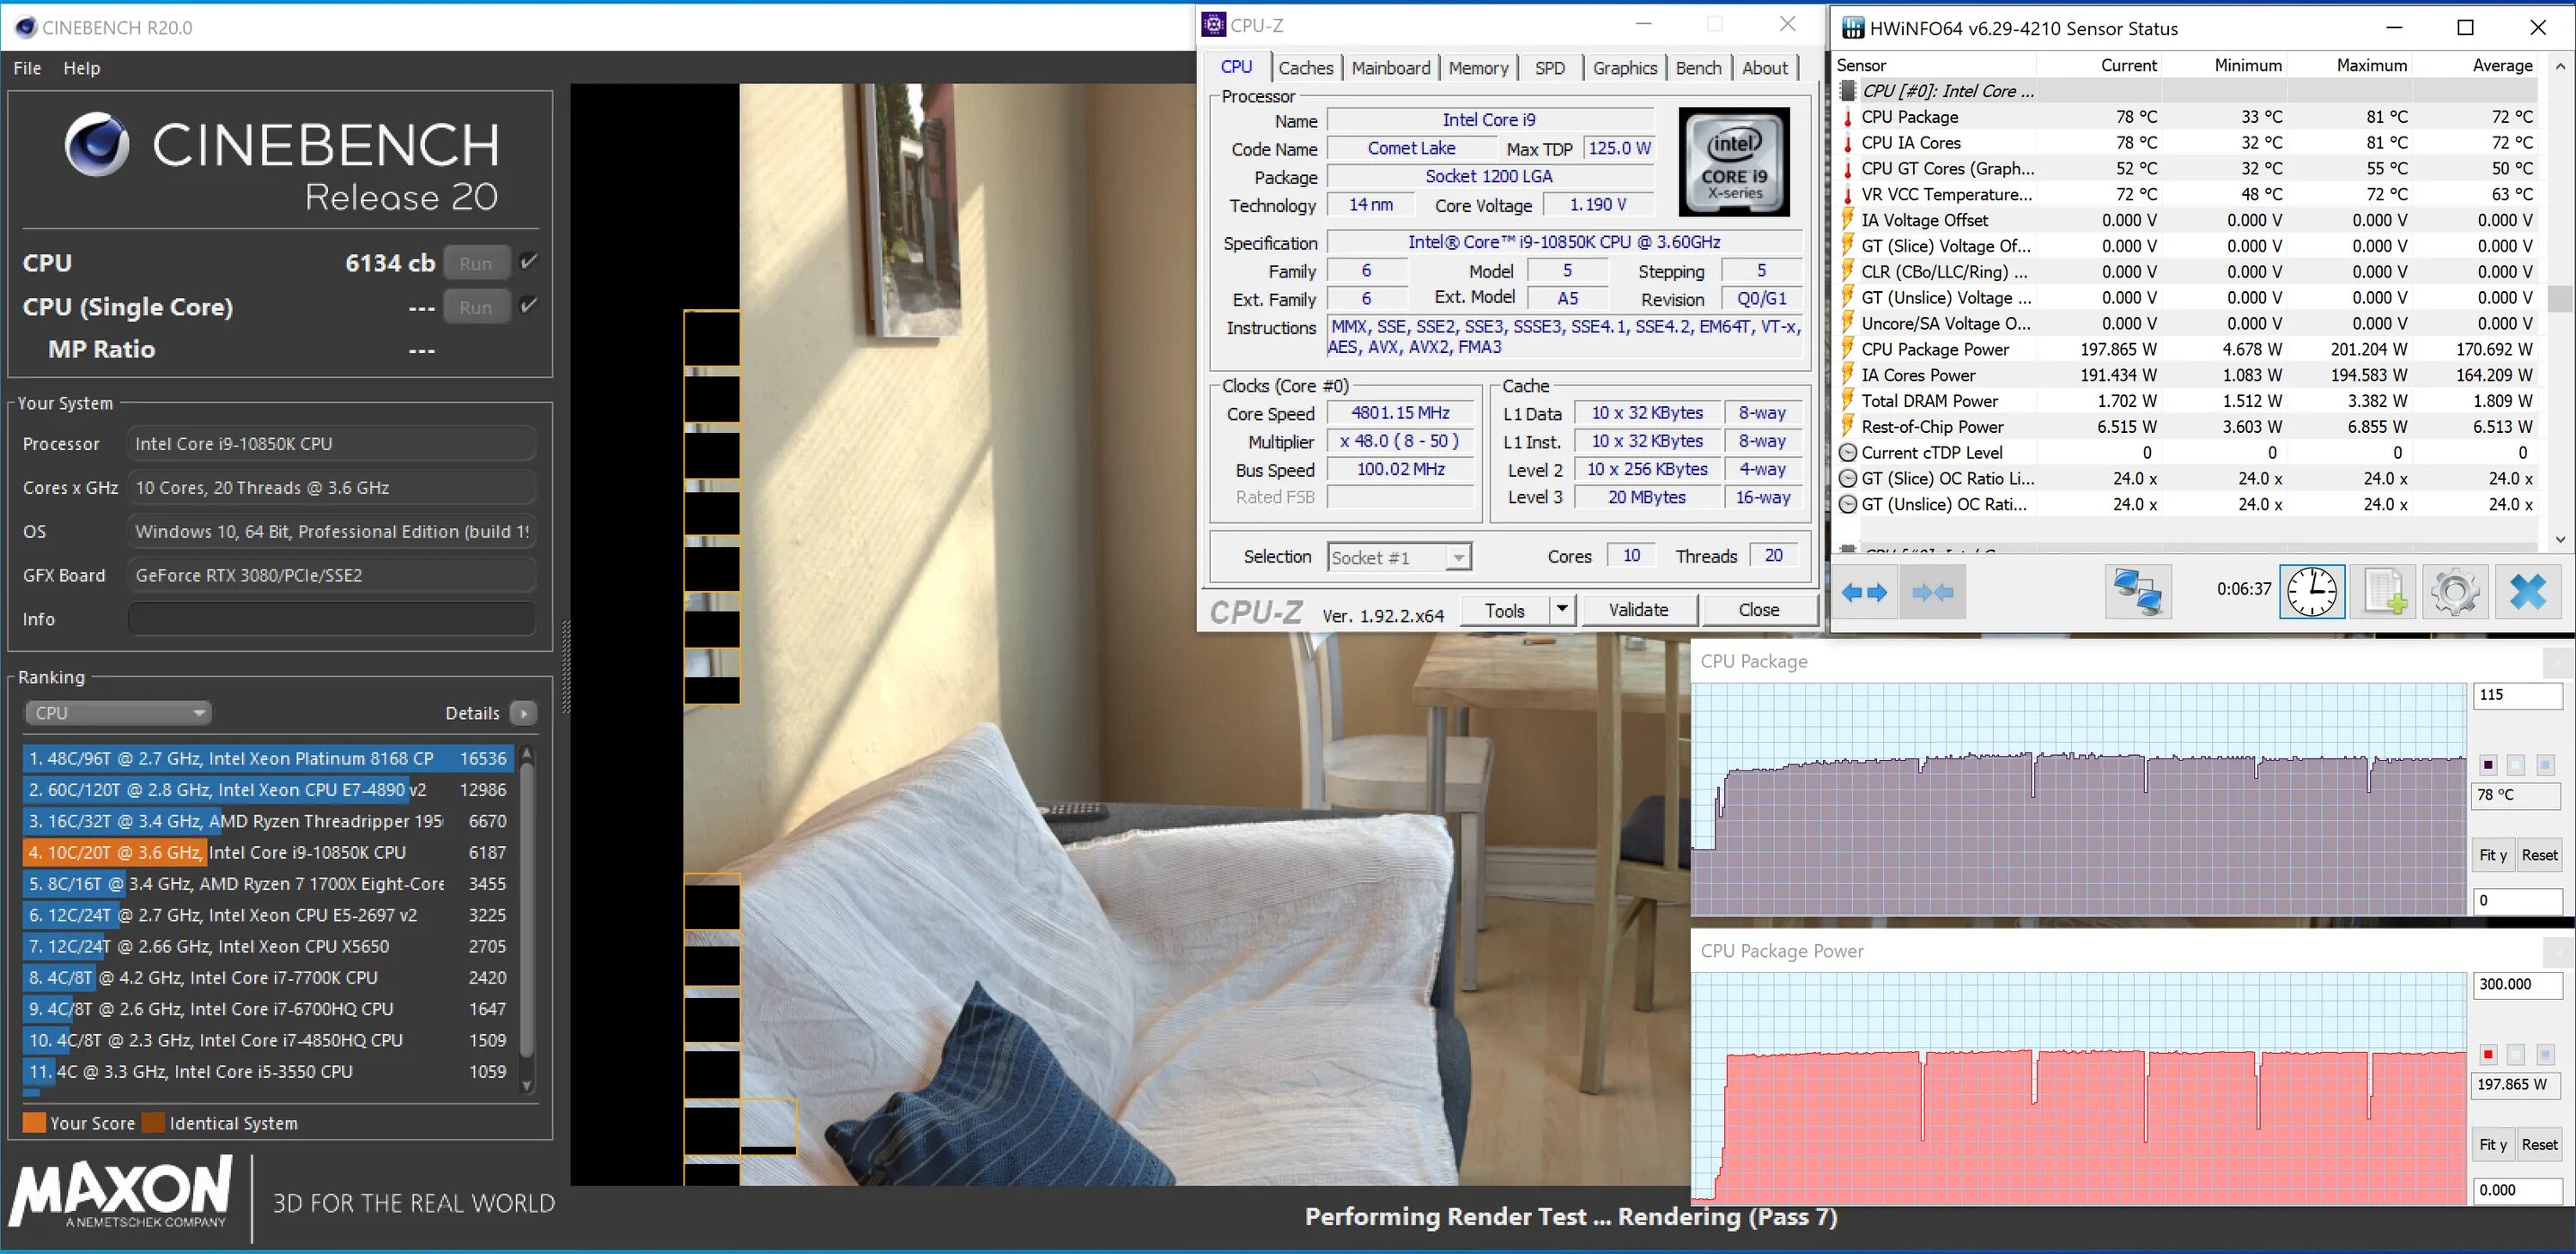
Task: Expand the CPU-Z Tools dropdown arrow
Action: (x=1562, y=609)
